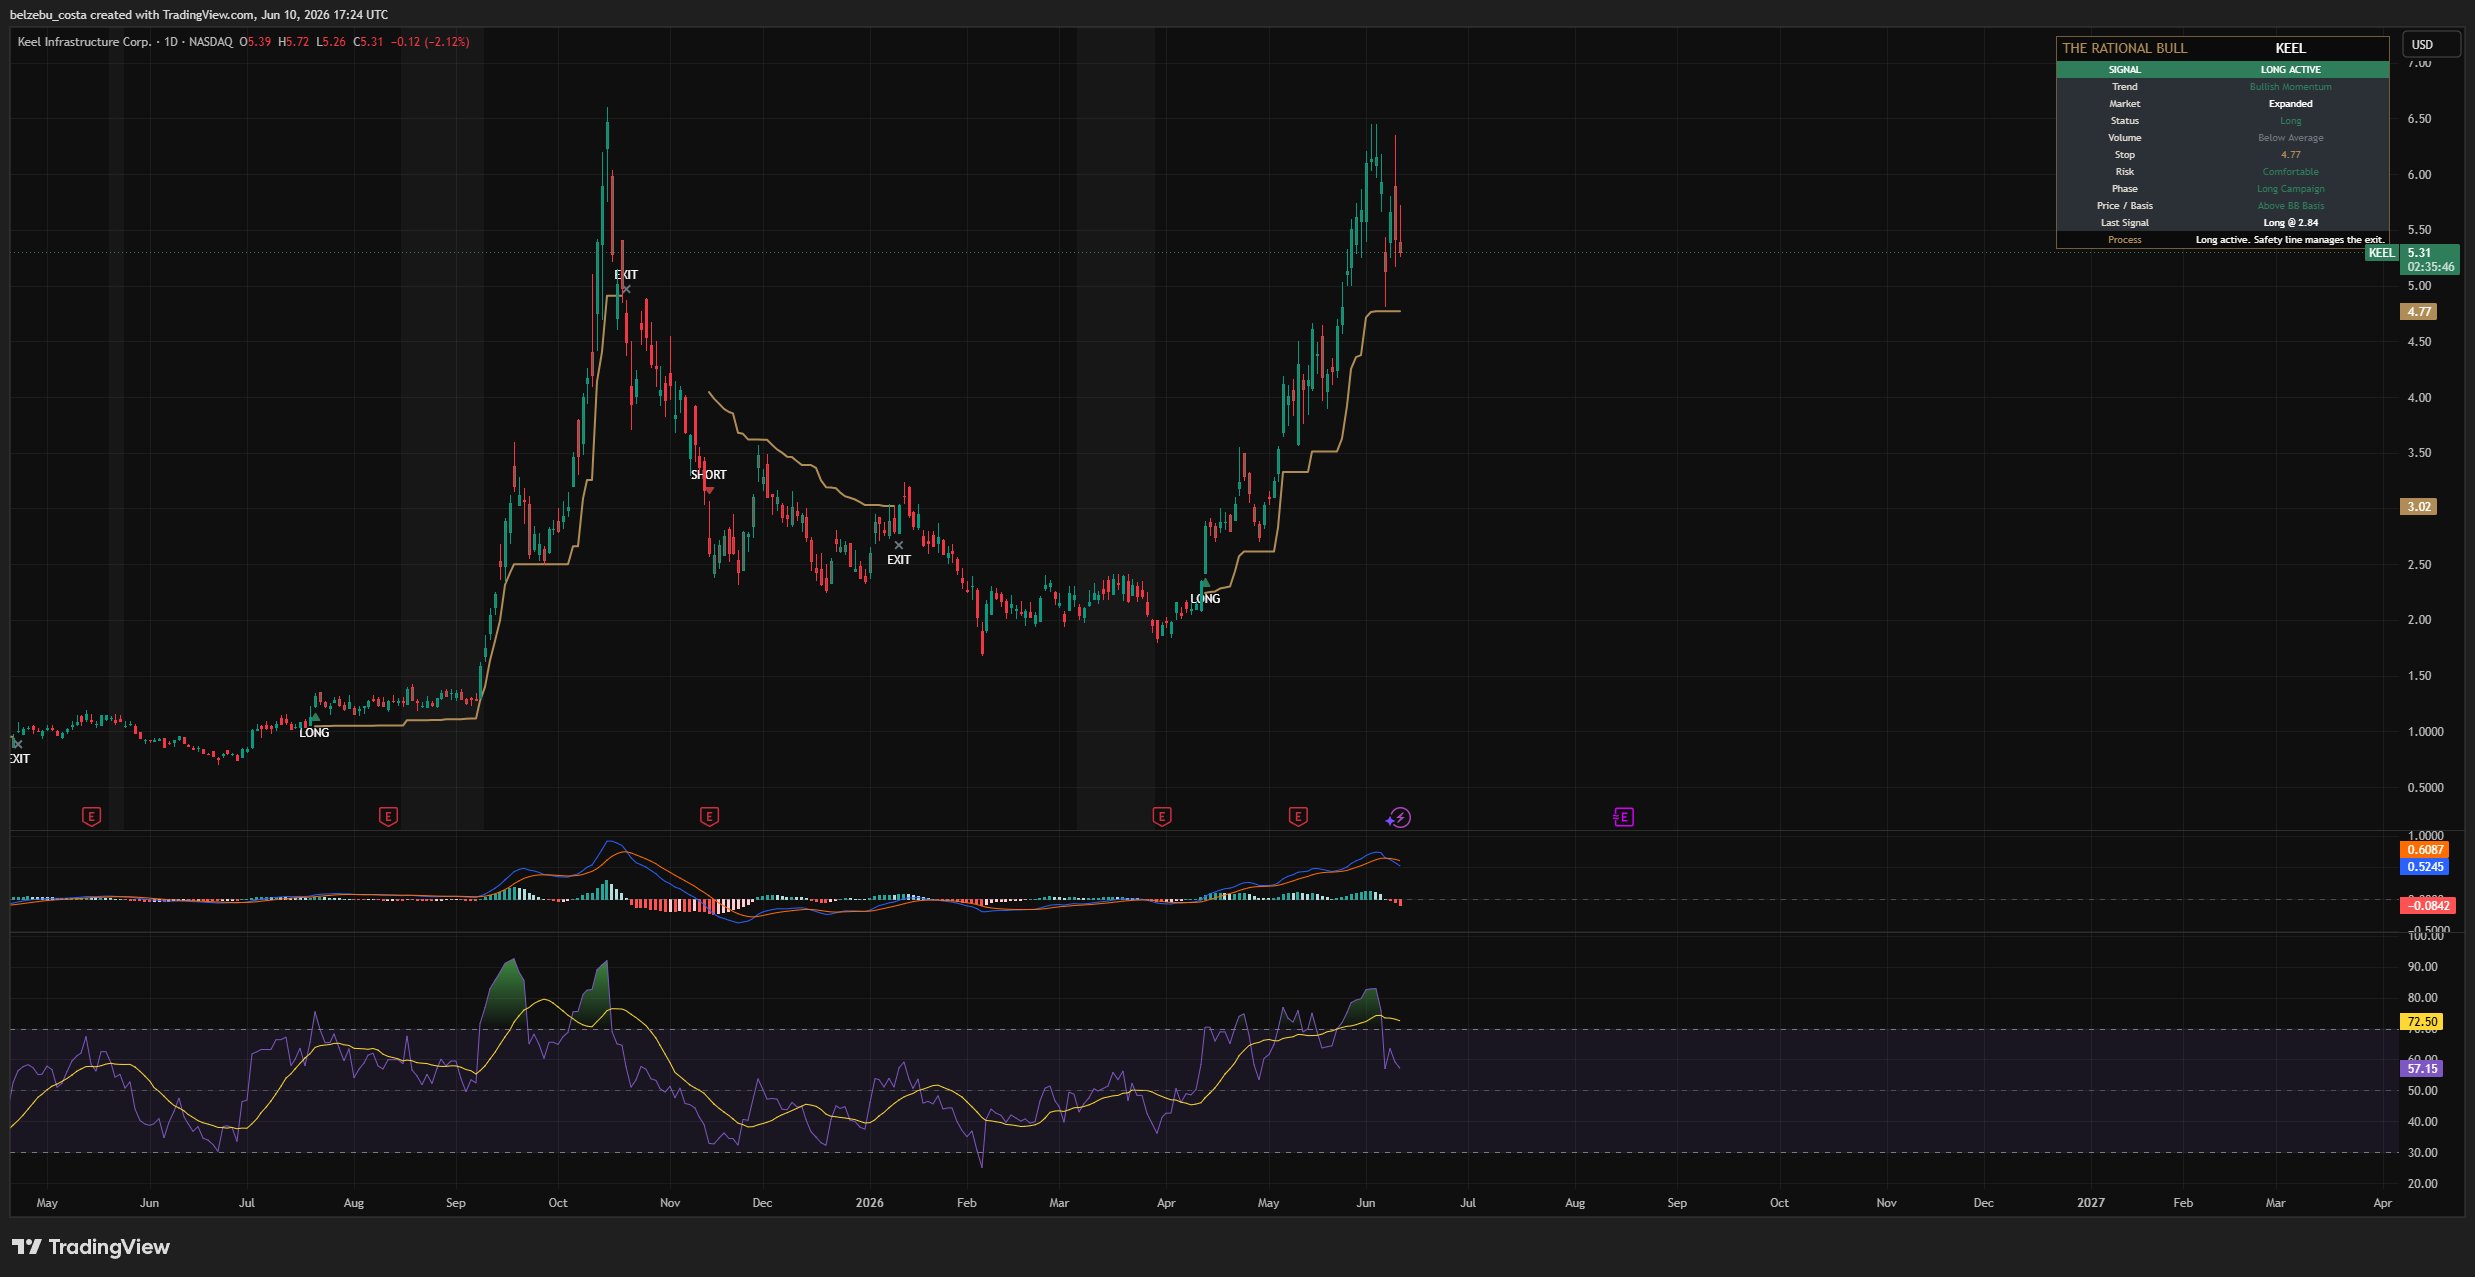Click the 90.00 level on RSI axis

[2422, 967]
